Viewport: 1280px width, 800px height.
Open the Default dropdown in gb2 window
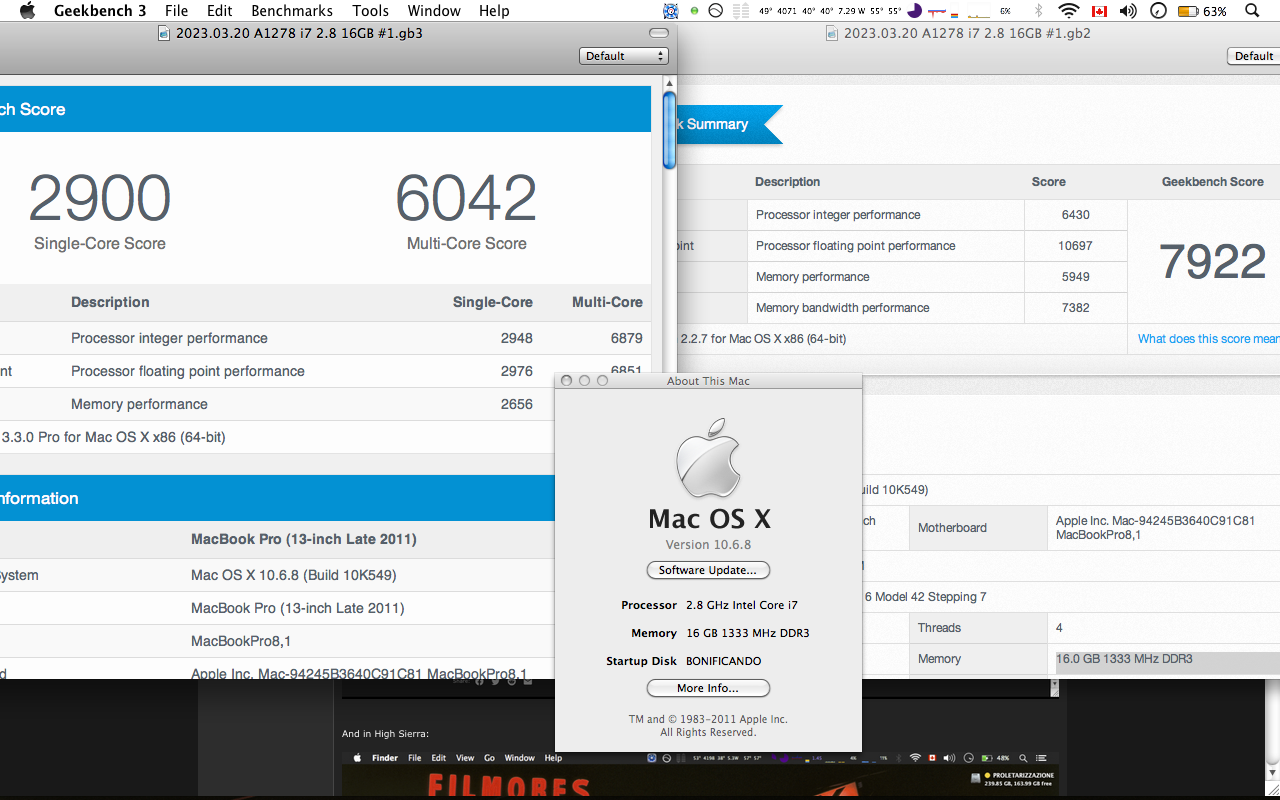coord(1254,56)
